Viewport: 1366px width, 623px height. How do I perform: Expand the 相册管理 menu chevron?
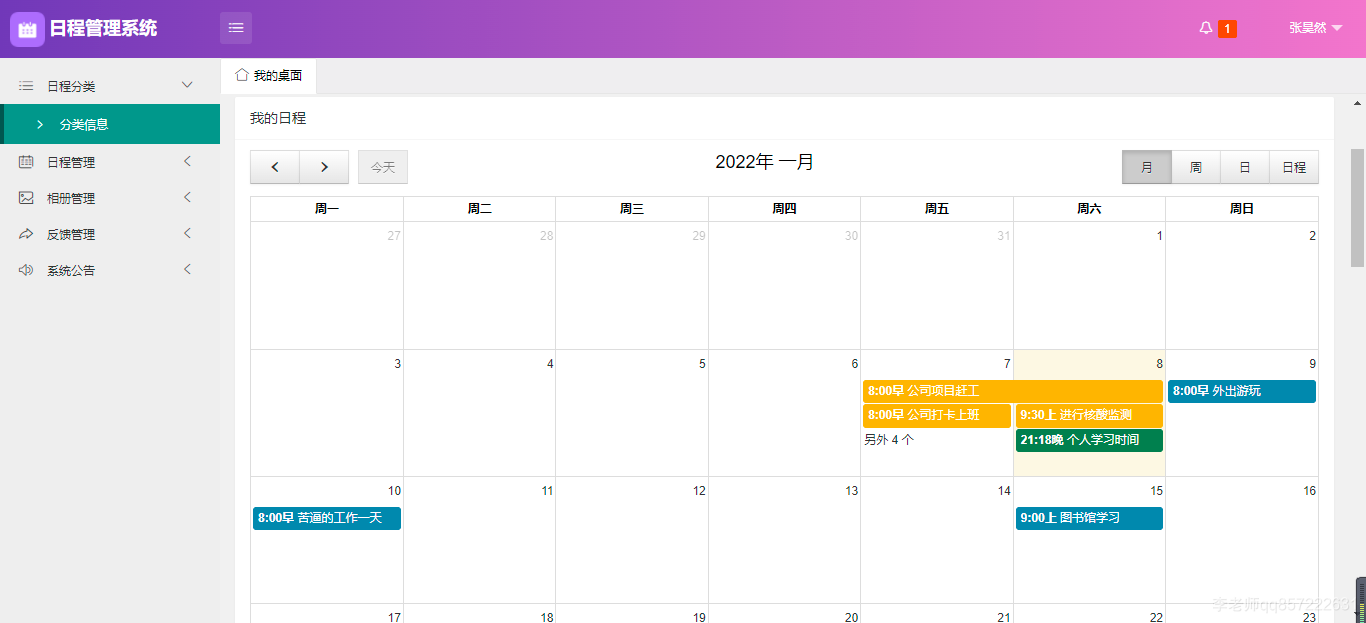187,197
